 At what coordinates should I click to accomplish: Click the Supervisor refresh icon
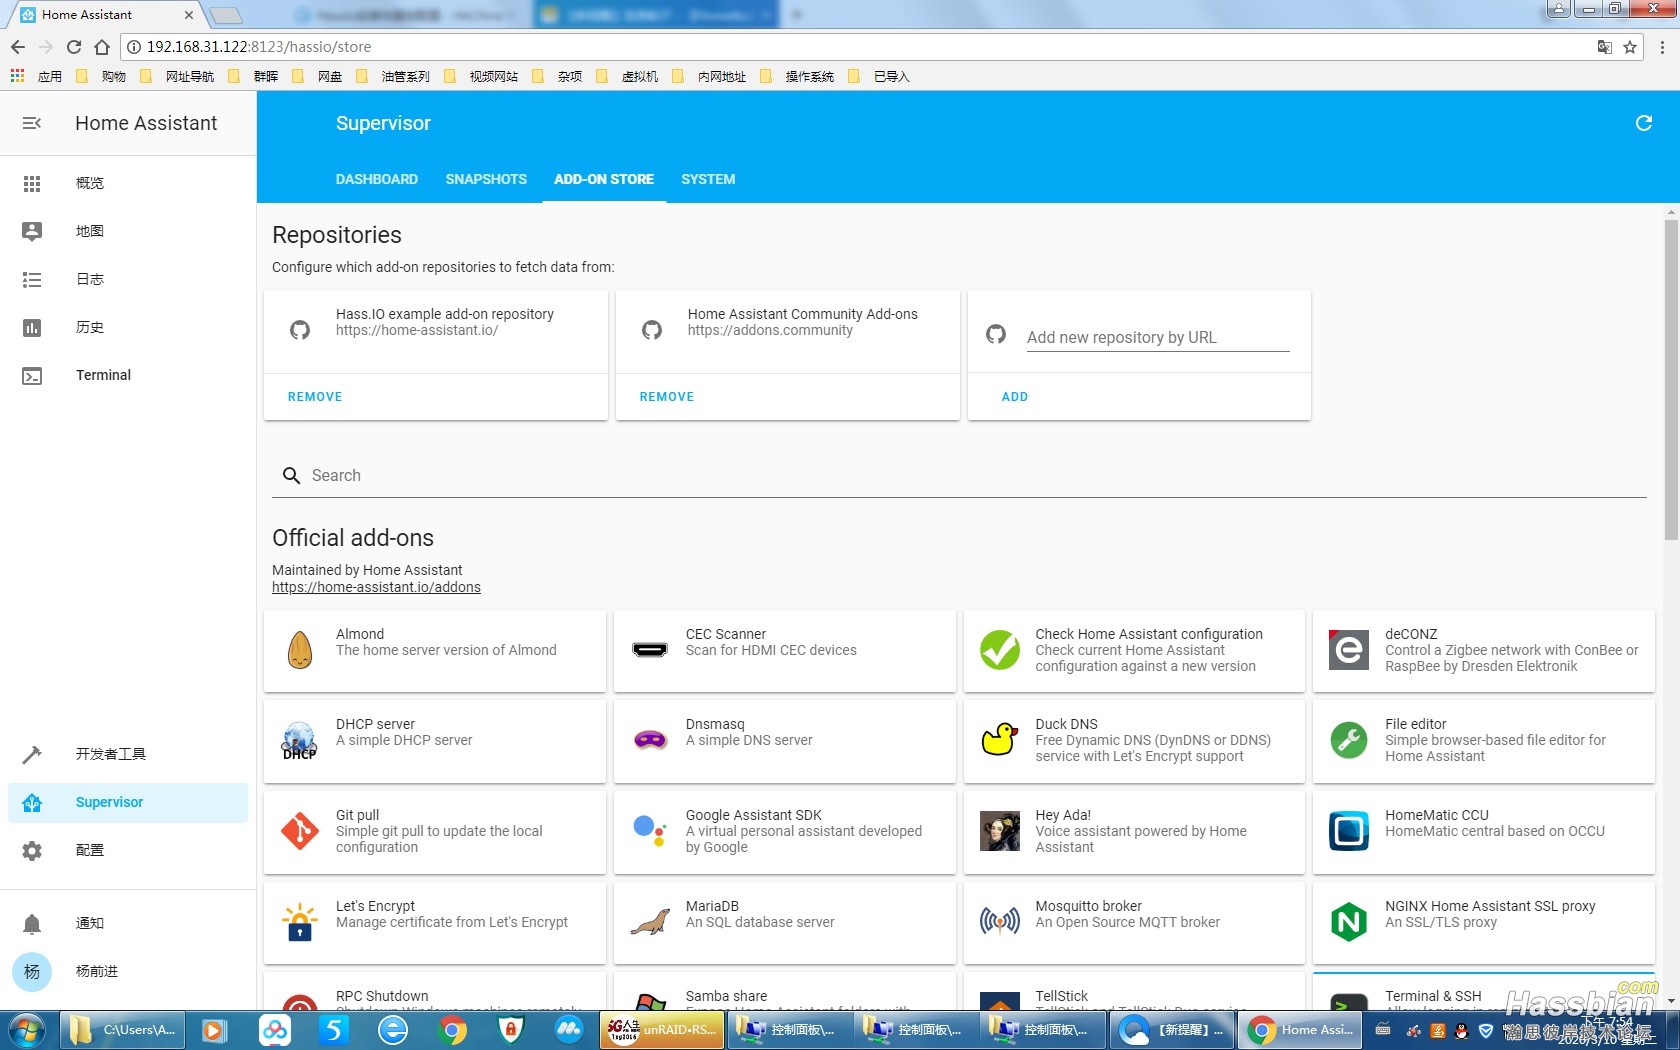coord(1644,123)
